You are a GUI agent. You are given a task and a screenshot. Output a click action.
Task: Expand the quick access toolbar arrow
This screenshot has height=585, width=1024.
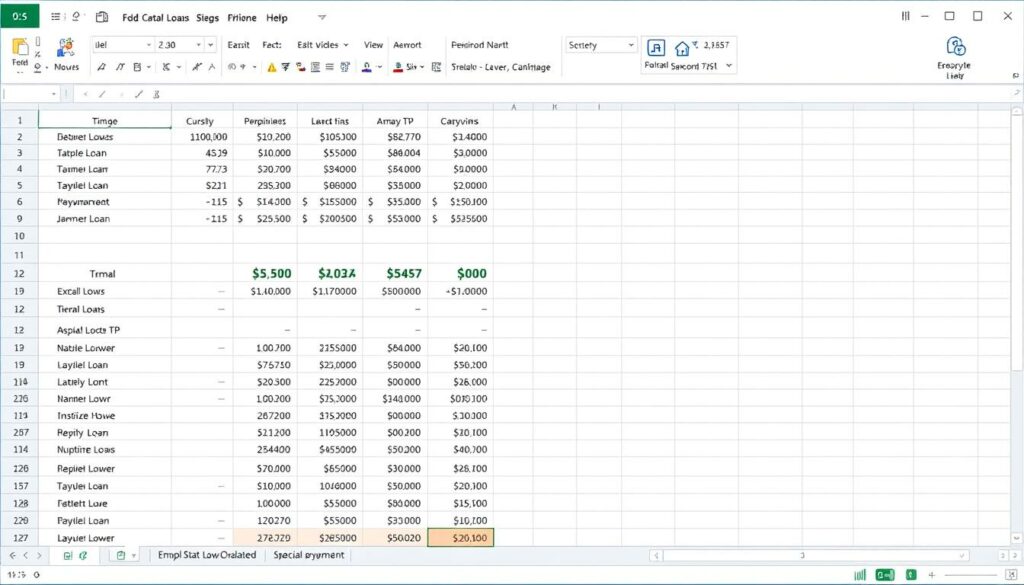(x=322, y=18)
